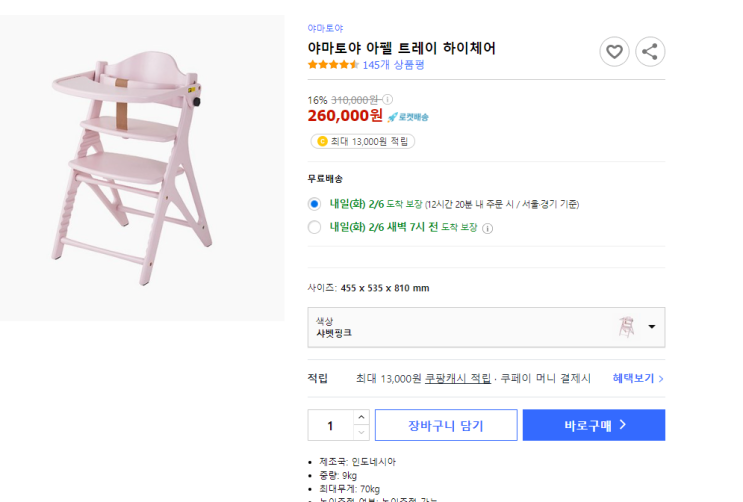Click the quantity input field
Viewport: 743px width, 502px height.
pyautogui.click(x=330, y=425)
